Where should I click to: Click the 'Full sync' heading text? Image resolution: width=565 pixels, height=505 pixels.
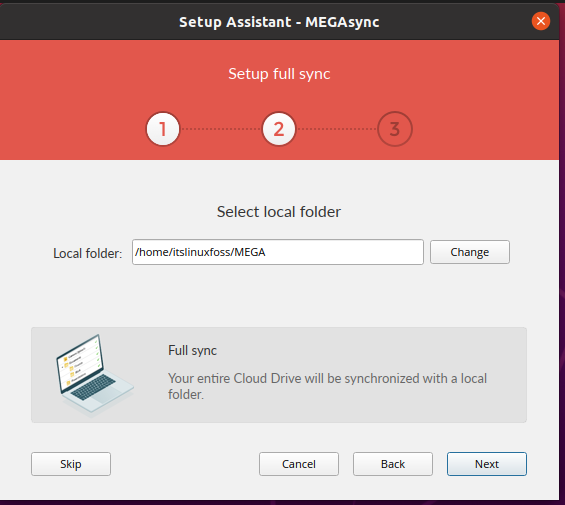click(x=192, y=351)
